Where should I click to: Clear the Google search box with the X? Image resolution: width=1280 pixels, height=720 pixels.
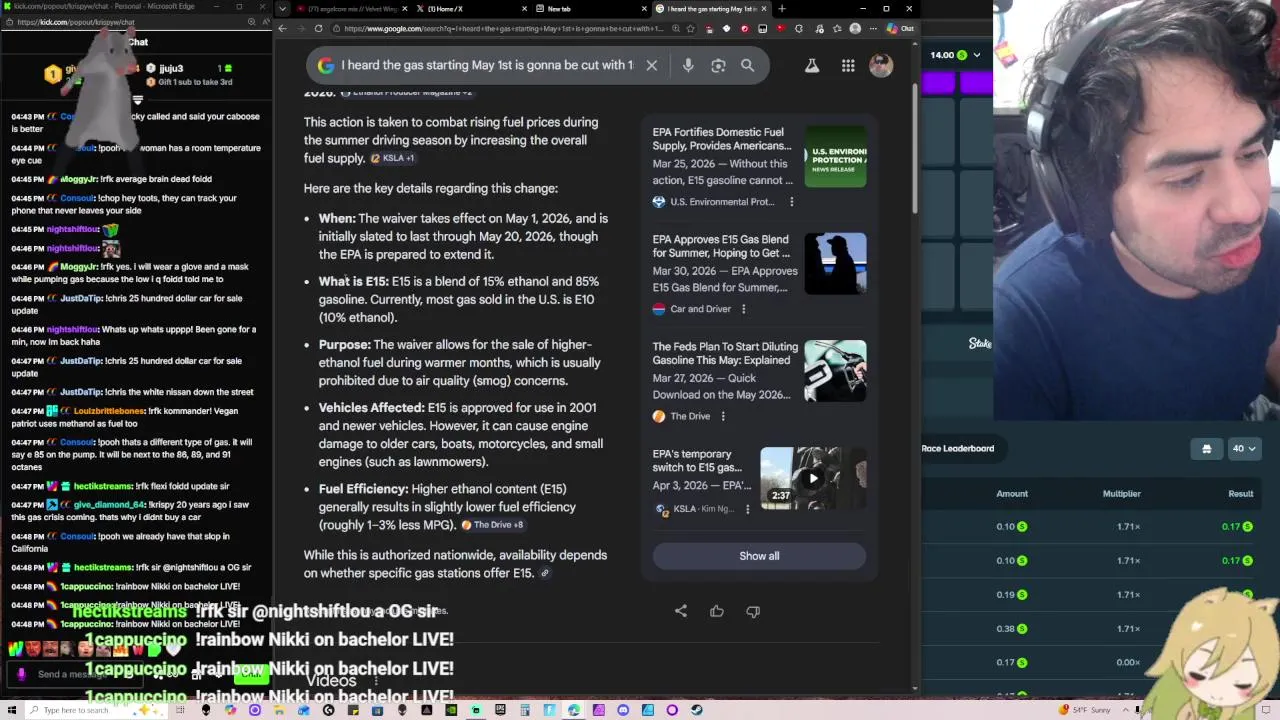[x=651, y=65]
